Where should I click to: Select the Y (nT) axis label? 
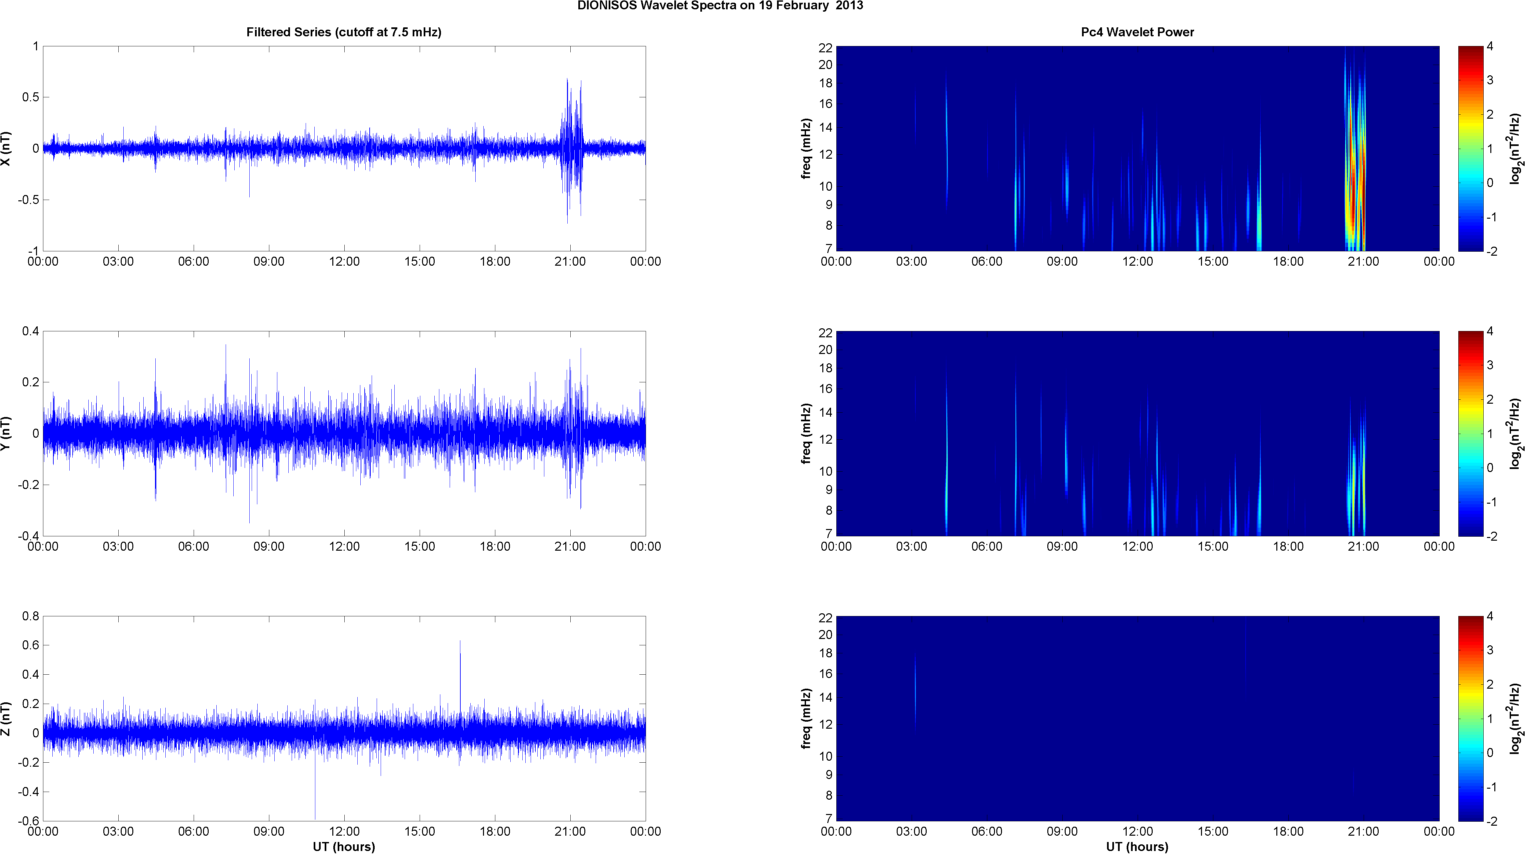[7, 433]
